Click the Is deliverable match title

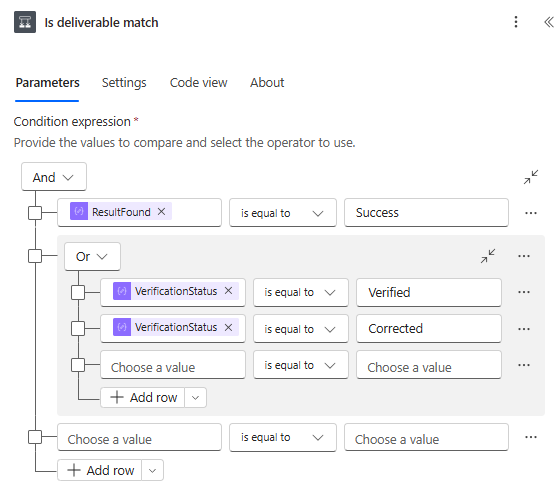pyautogui.click(x=101, y=22)
